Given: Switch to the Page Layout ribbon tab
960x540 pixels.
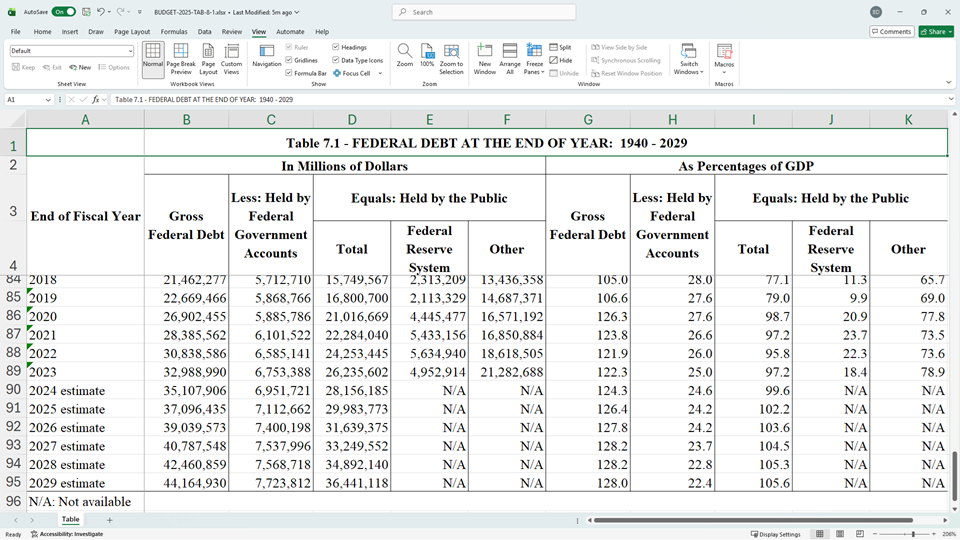Looking at the screenshot, I should pyautogui.click(x=132, y=32).
